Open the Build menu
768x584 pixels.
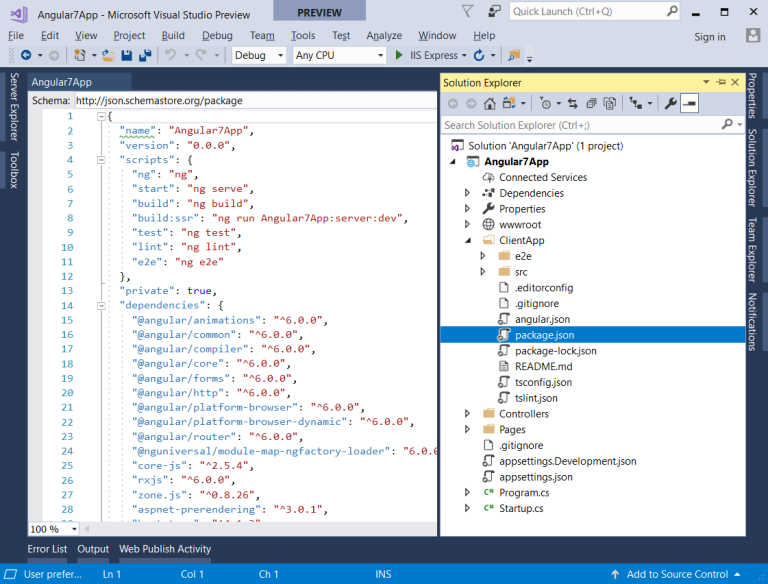point(173,35)
